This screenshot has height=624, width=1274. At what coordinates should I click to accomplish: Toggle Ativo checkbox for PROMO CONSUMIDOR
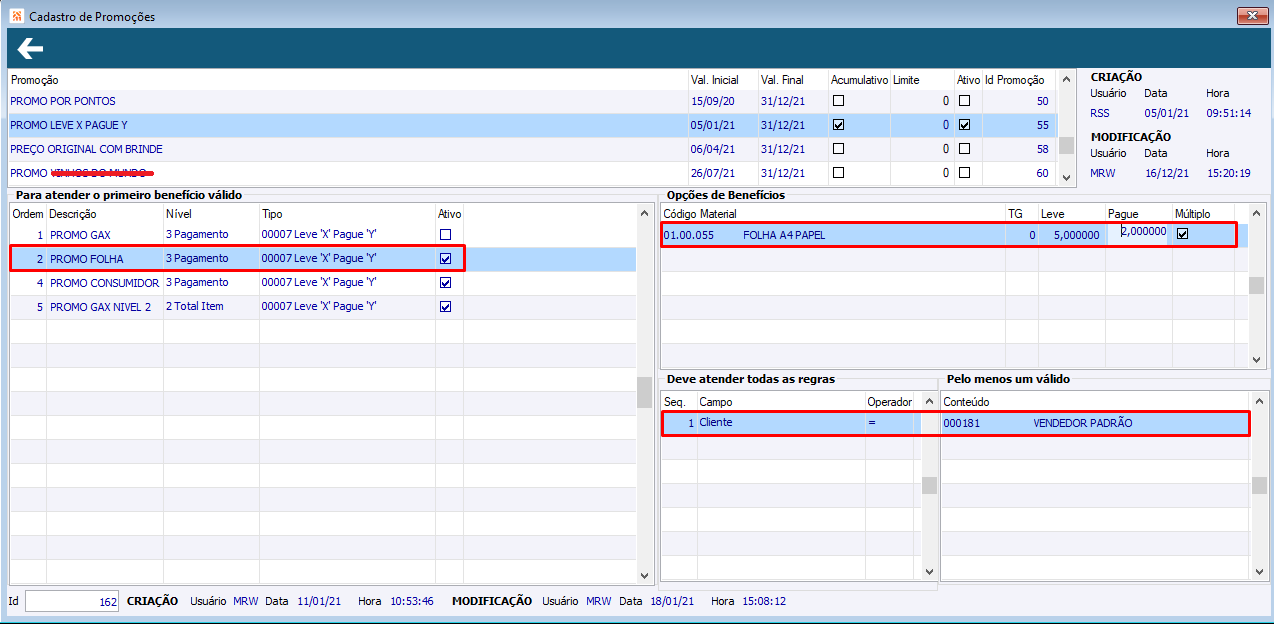tap(446, 282)
